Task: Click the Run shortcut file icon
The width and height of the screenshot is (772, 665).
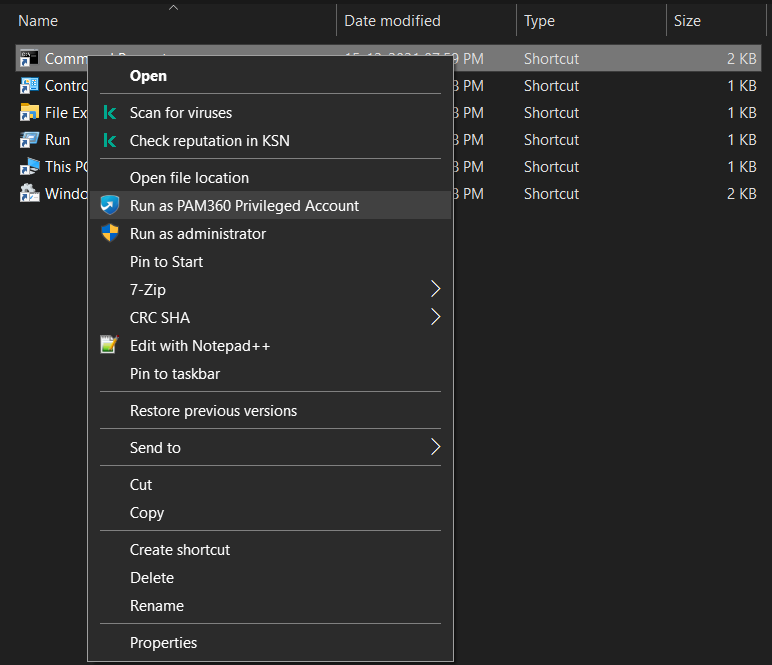Action: click(29, 140)
